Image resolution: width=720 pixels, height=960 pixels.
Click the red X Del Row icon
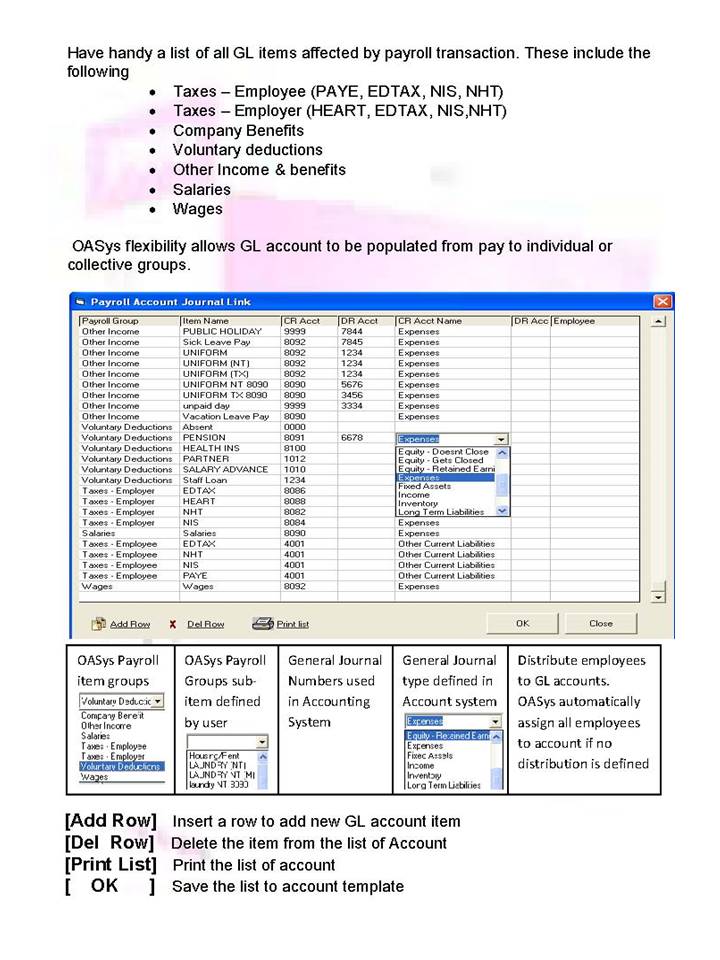(173, 624)
